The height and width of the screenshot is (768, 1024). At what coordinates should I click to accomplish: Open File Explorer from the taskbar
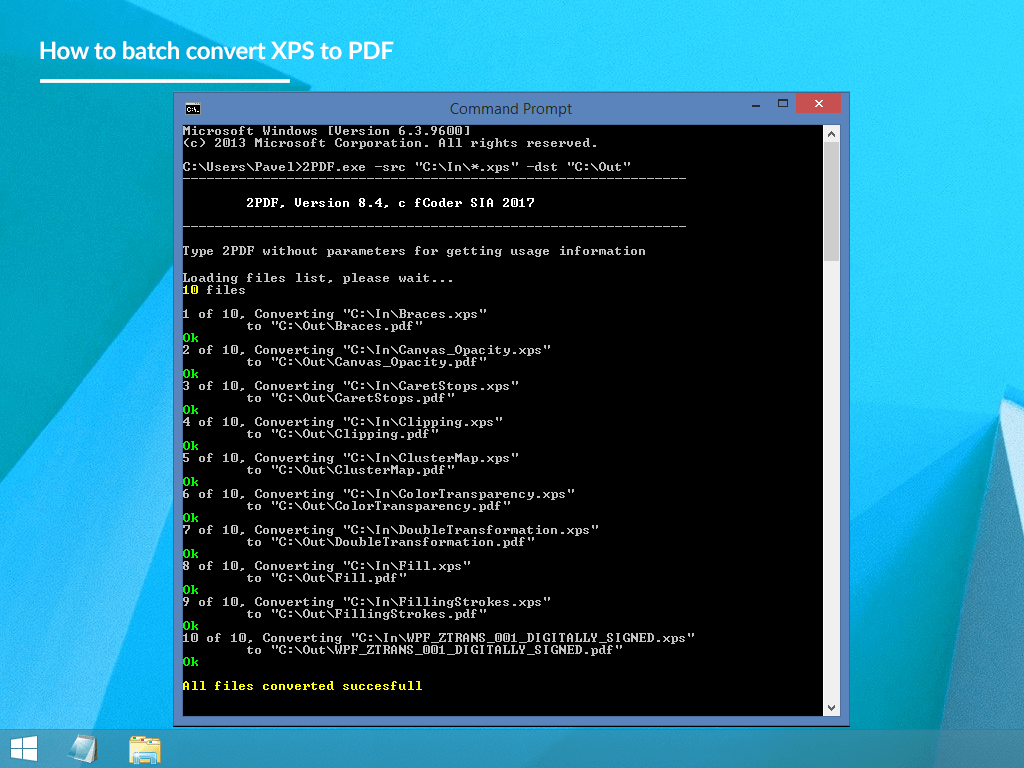tap(144, 749)
